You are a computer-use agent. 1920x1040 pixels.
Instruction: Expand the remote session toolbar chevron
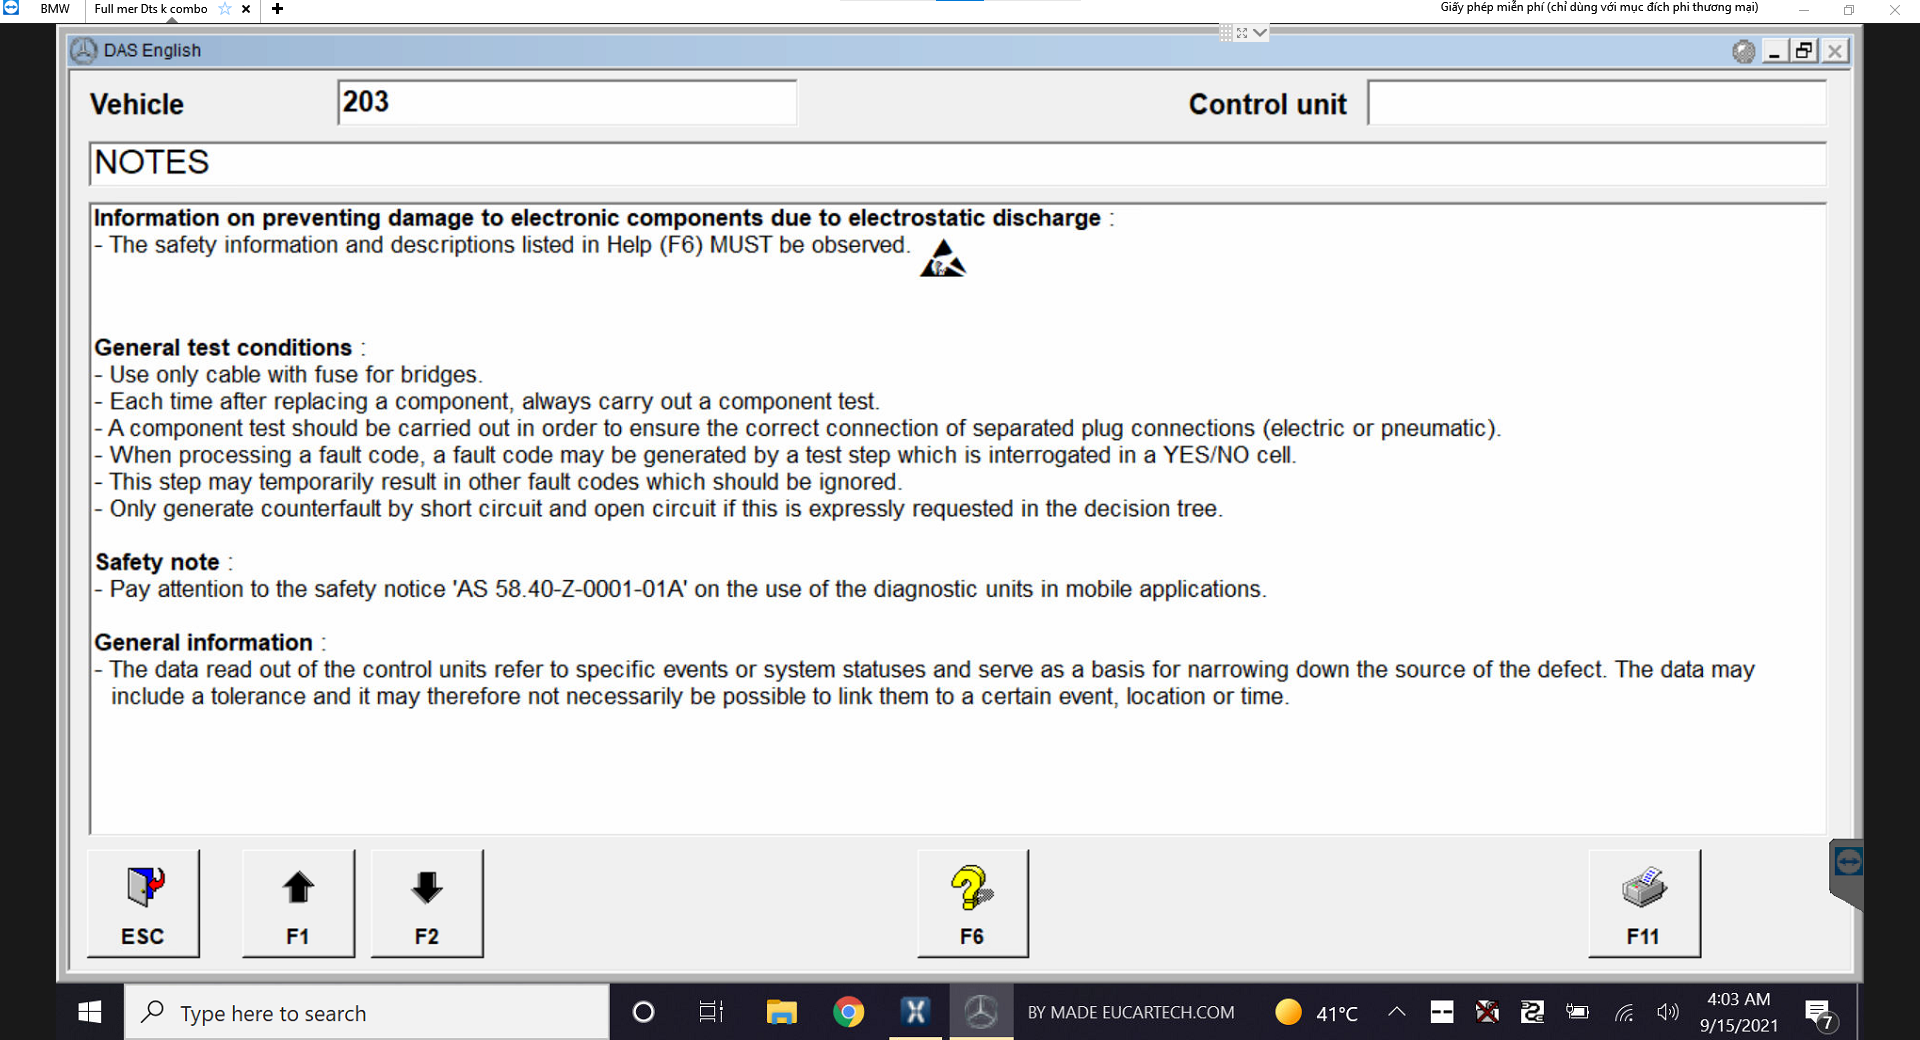point(1260,33)
